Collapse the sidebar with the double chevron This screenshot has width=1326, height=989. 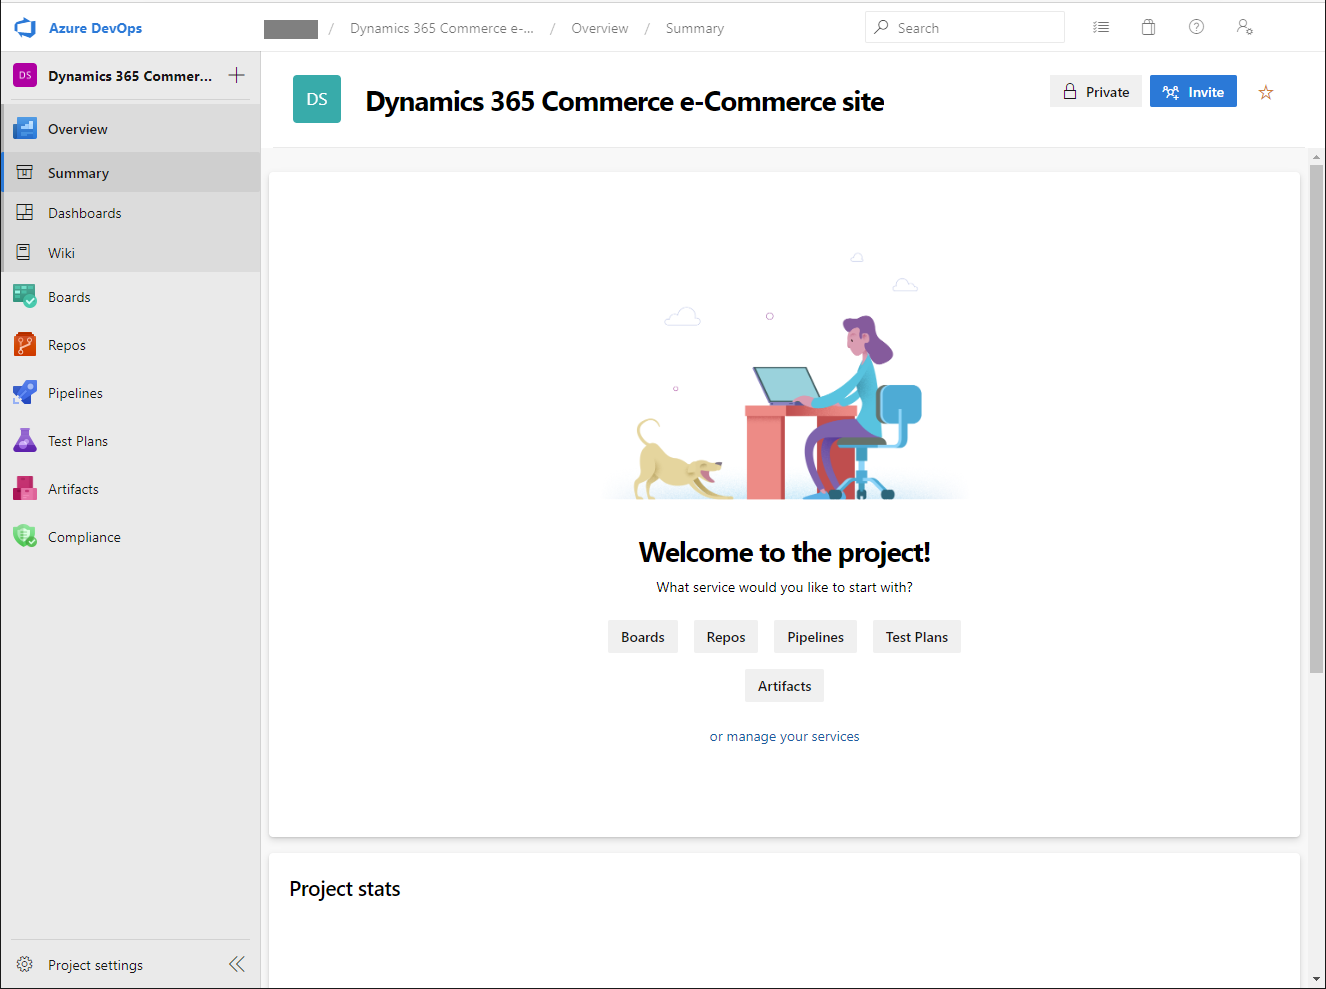237,964
